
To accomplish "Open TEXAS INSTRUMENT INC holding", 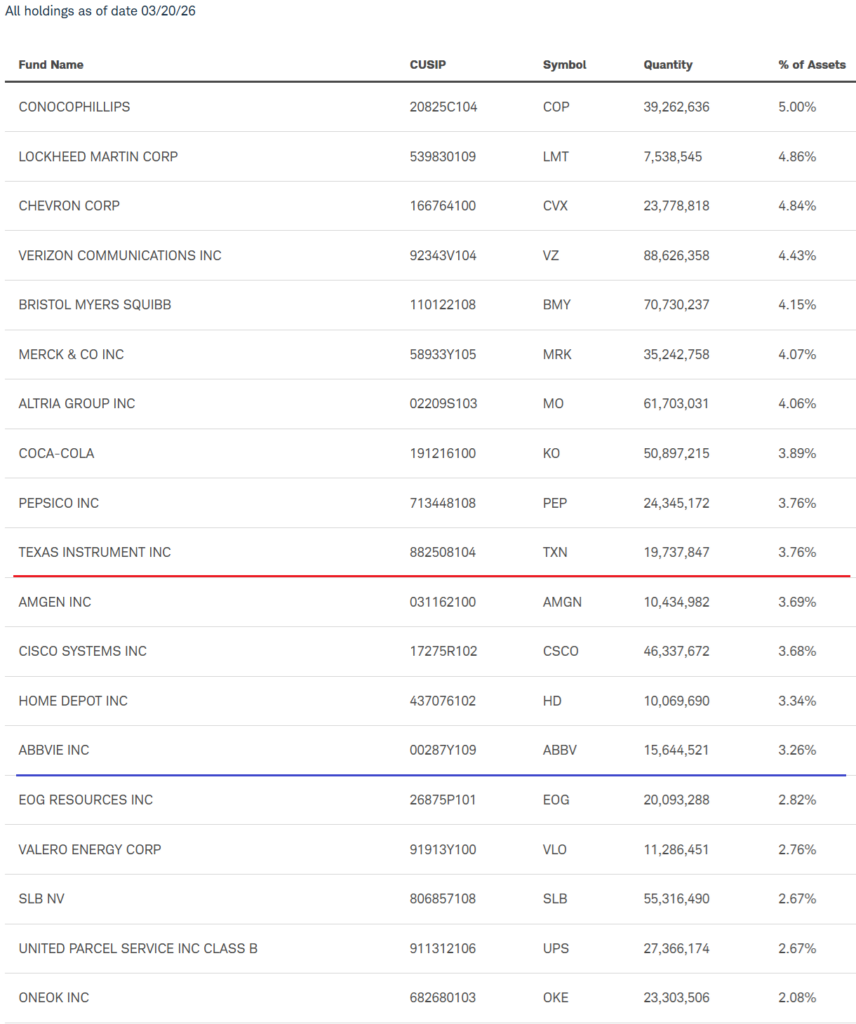I will pyautogui.click(x=94, y=552).
